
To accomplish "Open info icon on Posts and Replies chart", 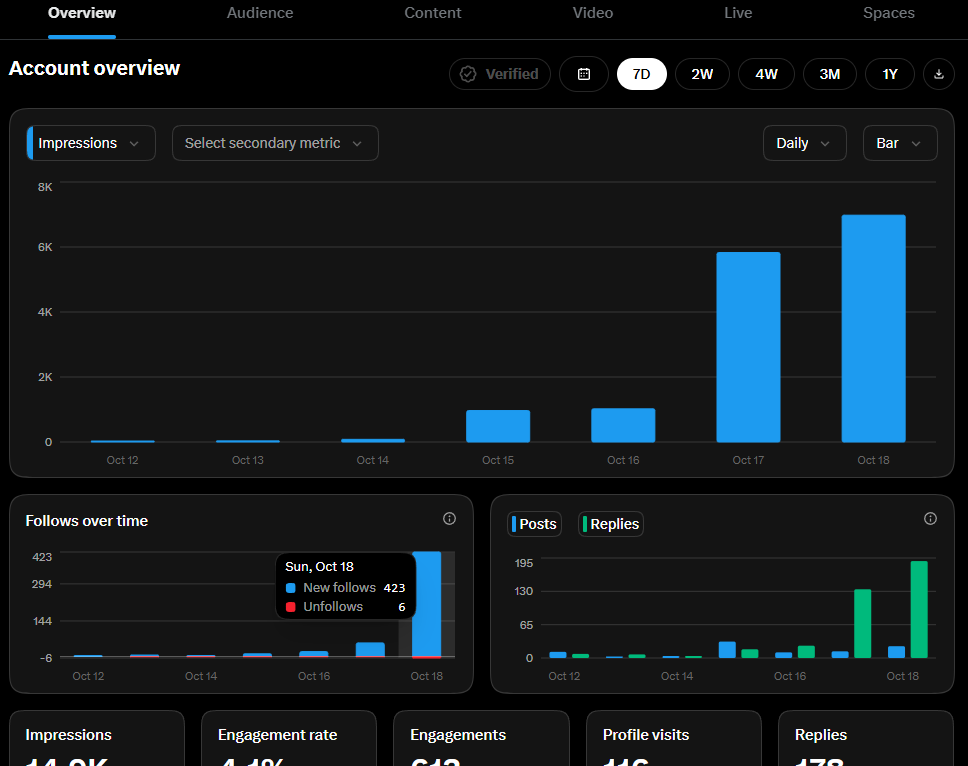I will 930,518.
